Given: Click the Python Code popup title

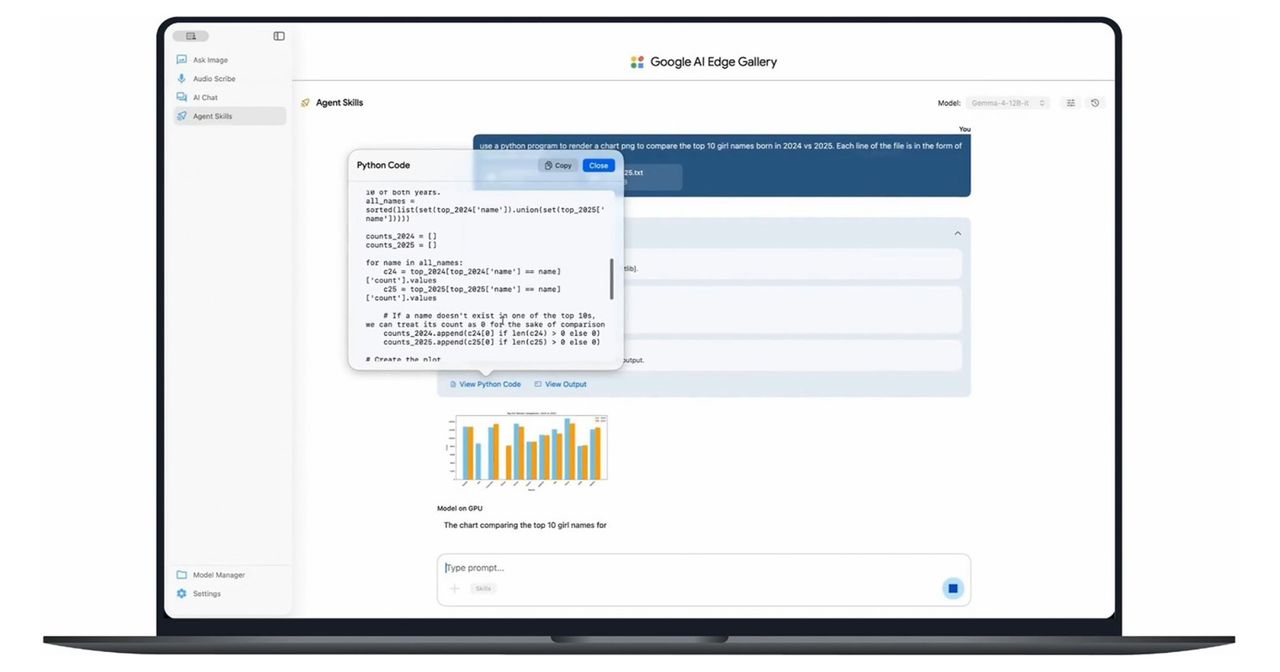Looking at the screenshot, I should (x=383, y=165).
